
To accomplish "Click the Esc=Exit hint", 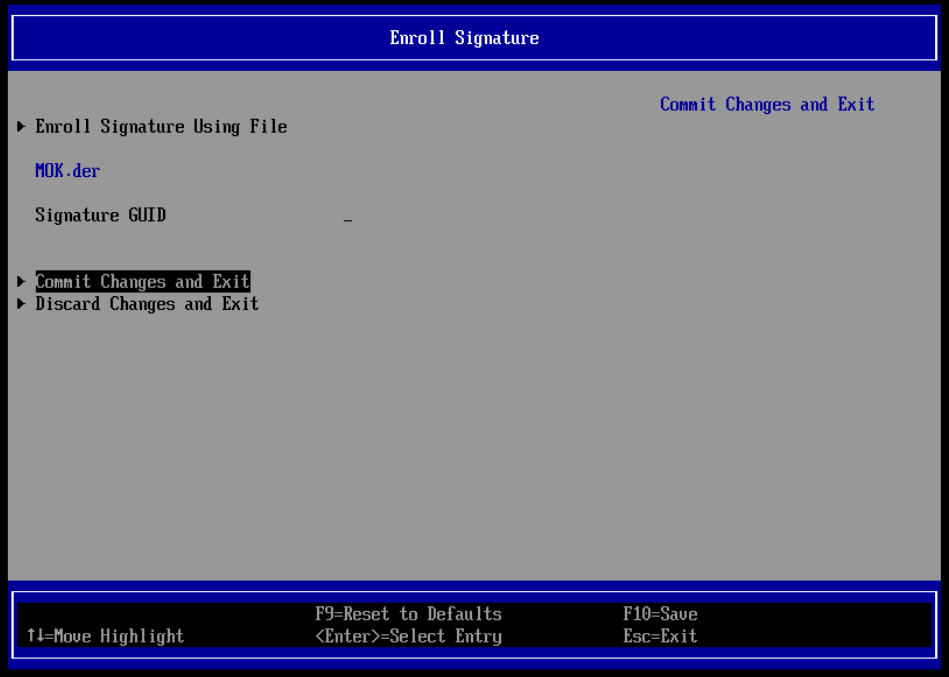I will (x=660, y=636).
